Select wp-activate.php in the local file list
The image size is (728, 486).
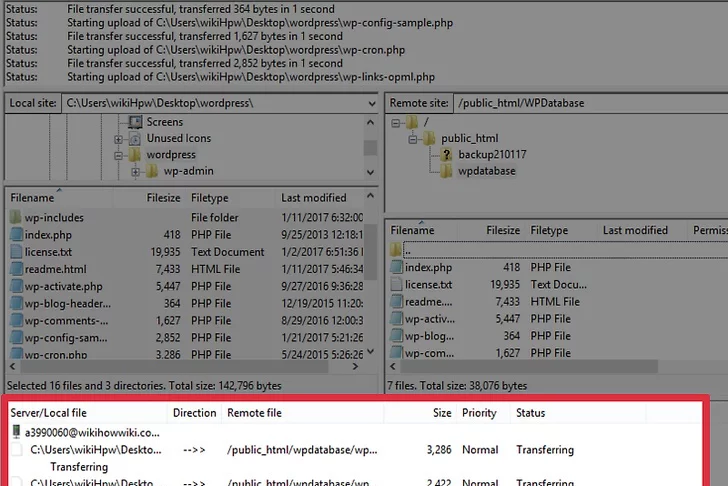click(x=66, y=286)
